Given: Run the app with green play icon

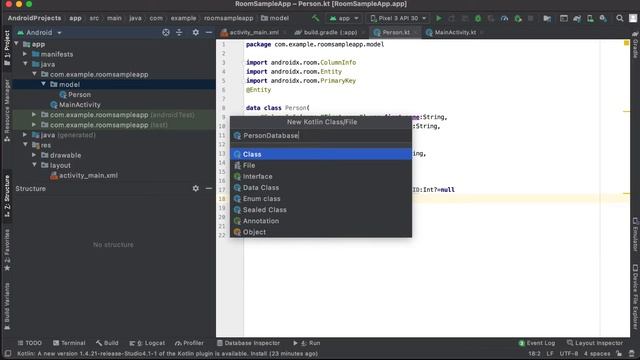Looking at the screenshot, I should [x=439, y=18].
